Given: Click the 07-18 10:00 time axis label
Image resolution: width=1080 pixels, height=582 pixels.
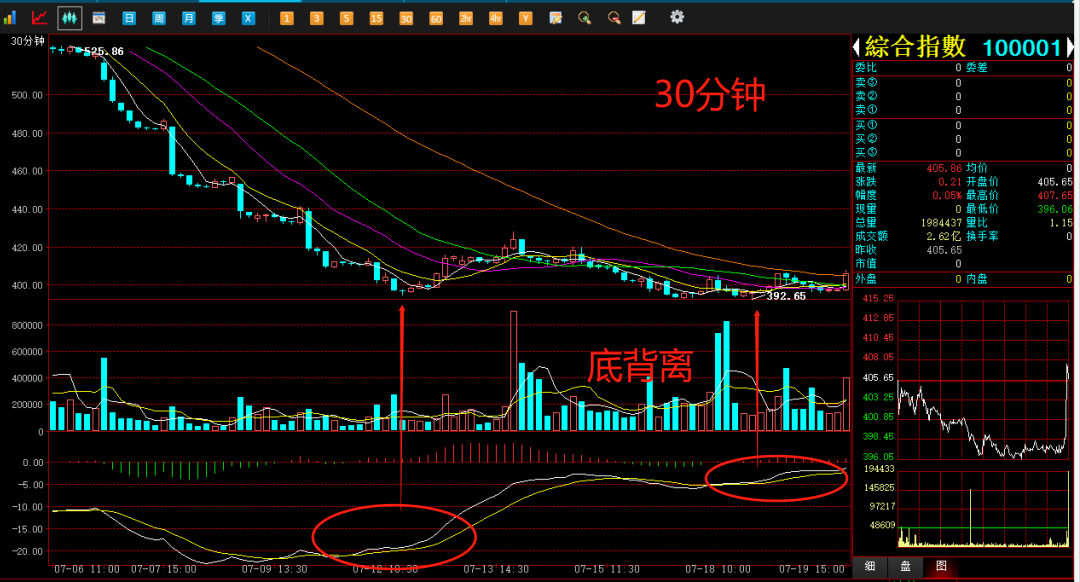Looking at the screenshot, I should [718, 570].
